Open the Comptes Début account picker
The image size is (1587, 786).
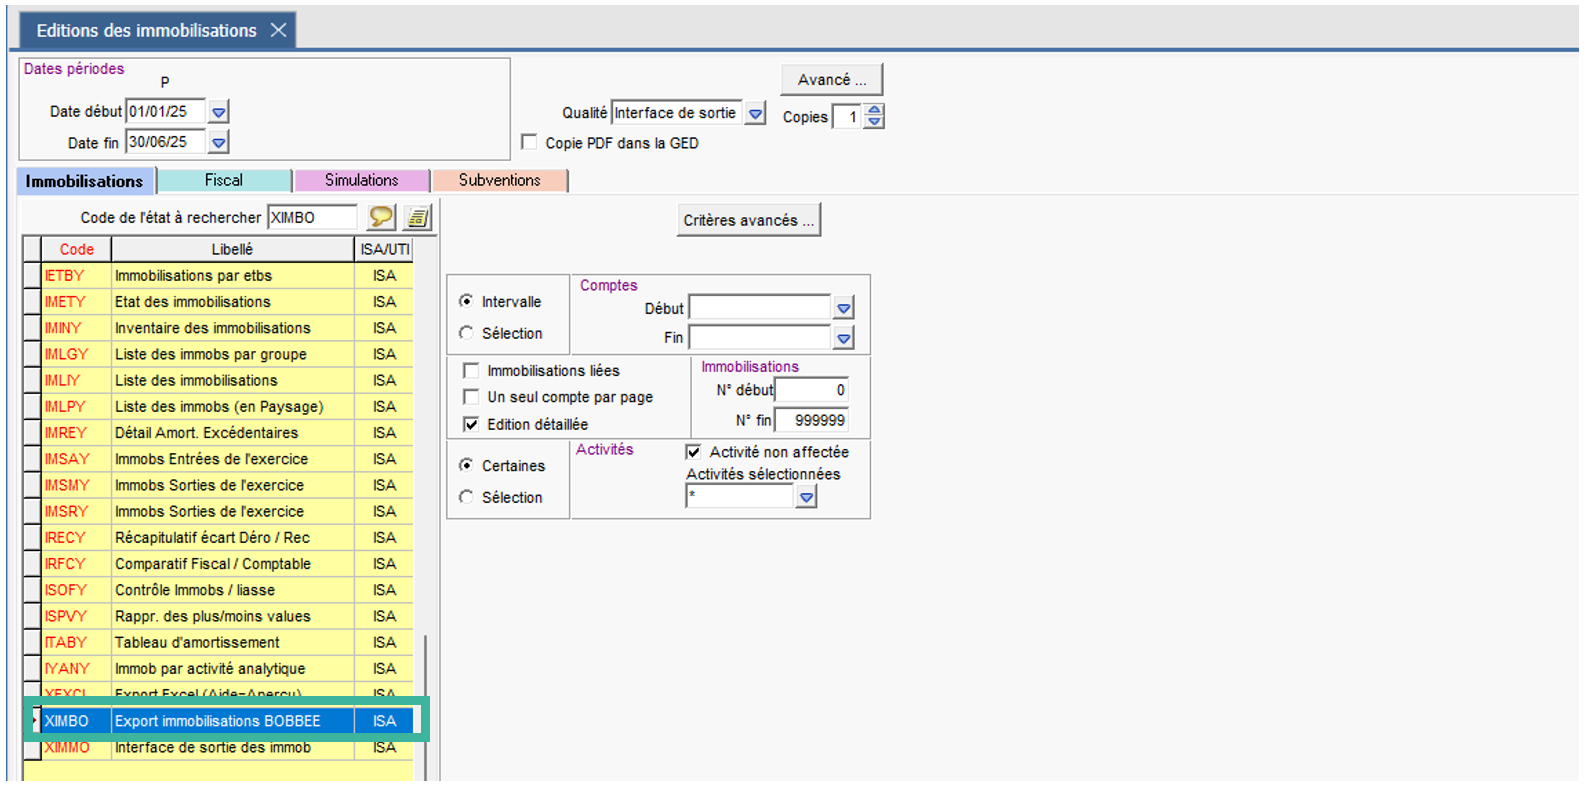pos(844,308)
